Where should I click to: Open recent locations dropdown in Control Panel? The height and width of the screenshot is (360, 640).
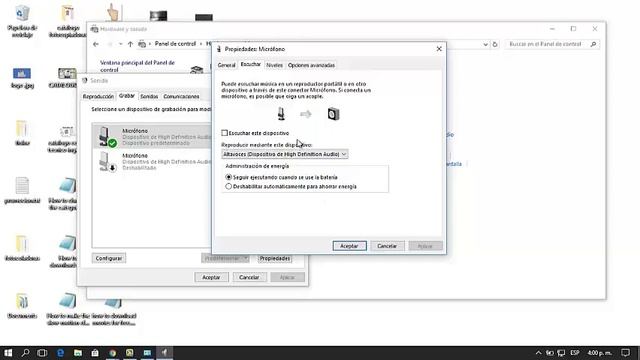[x=121, y=44]
